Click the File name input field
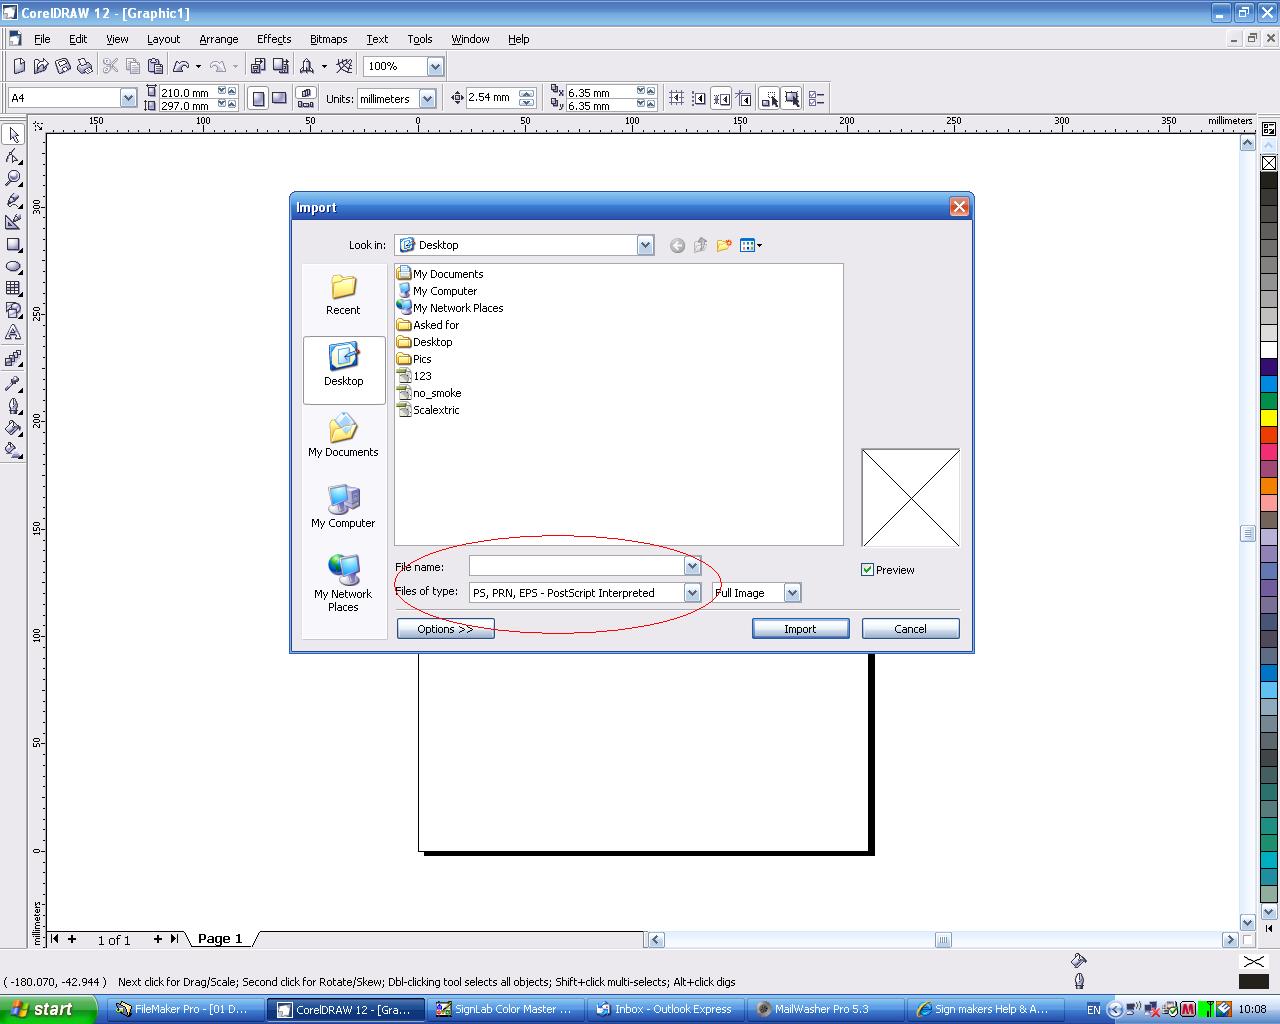The height and width of the screenshot is (1024, 1280). (x=576, y=567)
